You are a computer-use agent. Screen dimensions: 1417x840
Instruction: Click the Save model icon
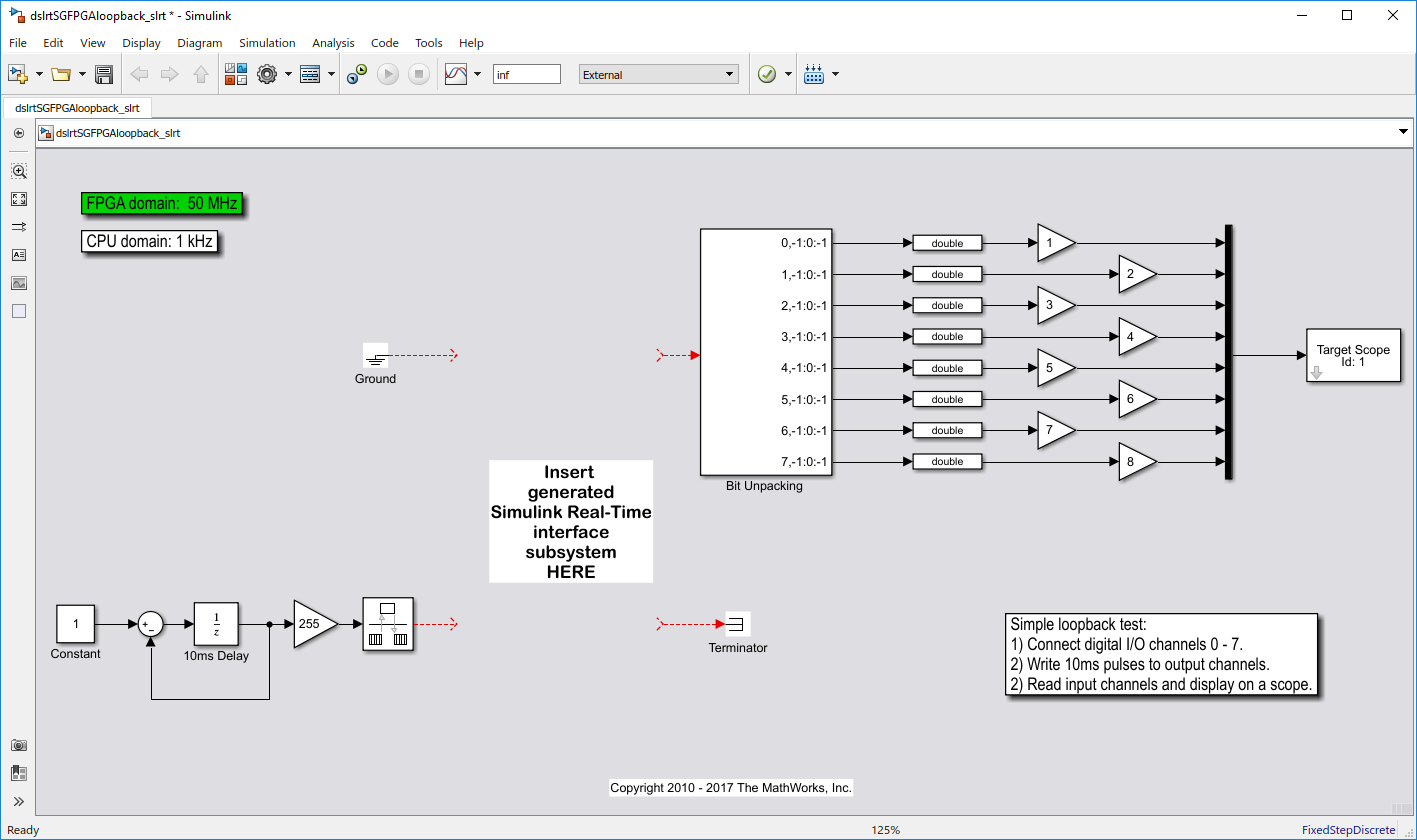[x=103, y=74]
